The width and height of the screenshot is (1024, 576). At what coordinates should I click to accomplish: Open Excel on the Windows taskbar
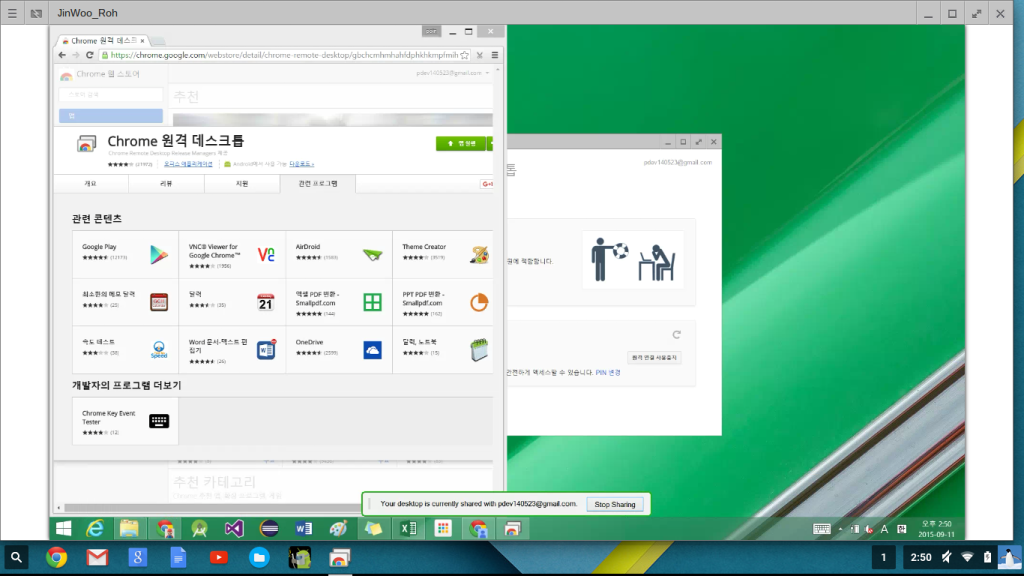tap(408, 528)
